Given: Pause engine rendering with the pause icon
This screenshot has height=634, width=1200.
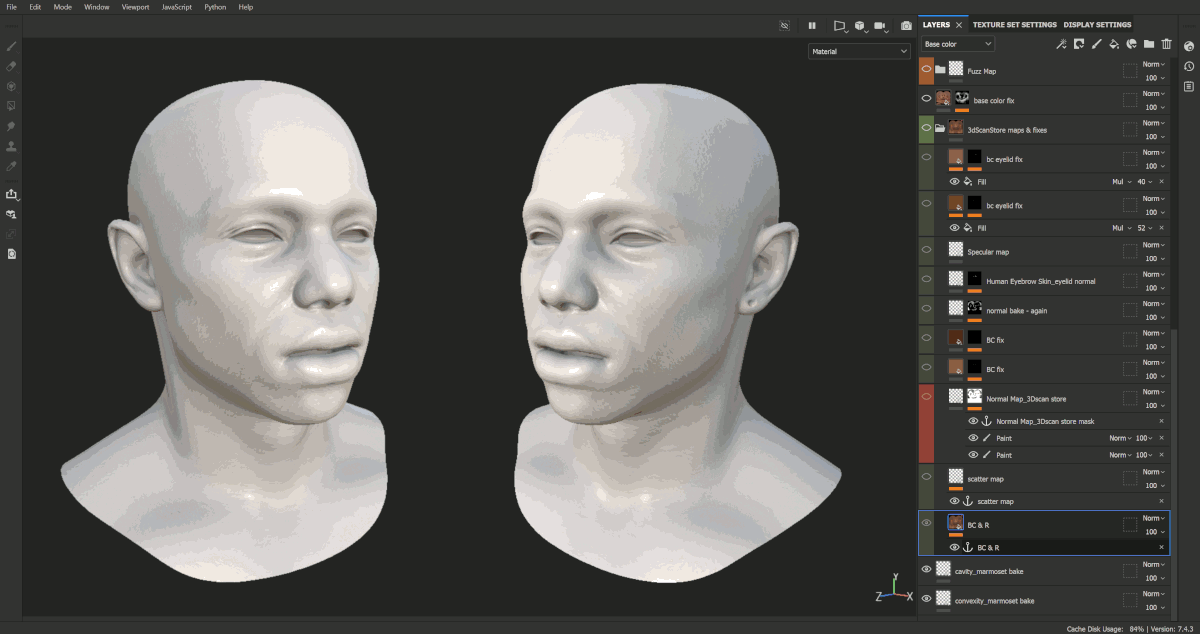Looking at the screenshot, I should coord(812,26).
